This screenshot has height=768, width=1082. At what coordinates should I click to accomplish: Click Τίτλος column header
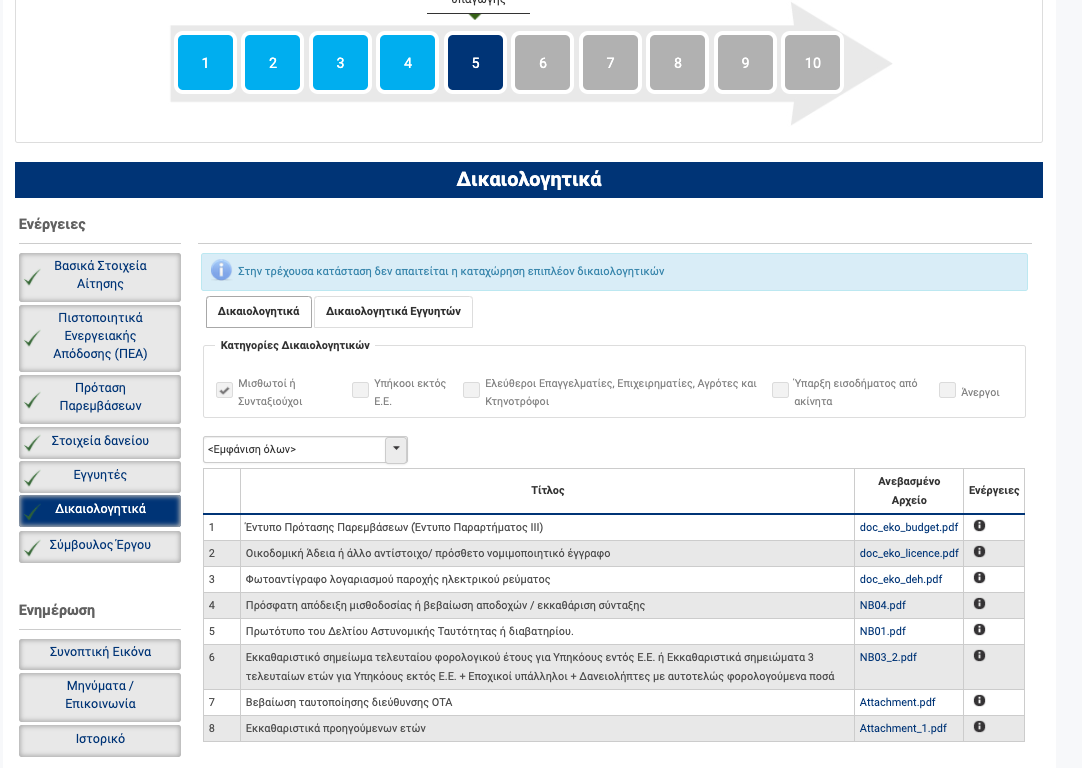pyautogui.click(x=547, y=491)
